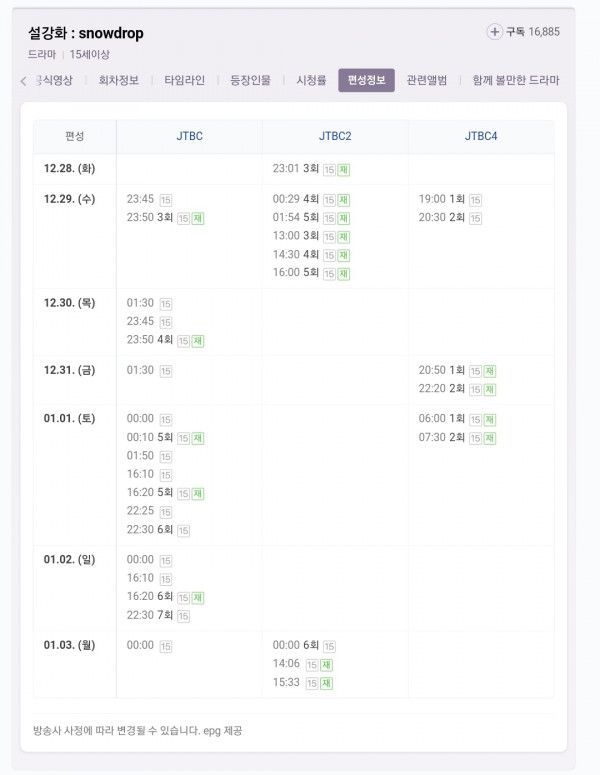Click the JTBC column header

[x=189, y=137]
